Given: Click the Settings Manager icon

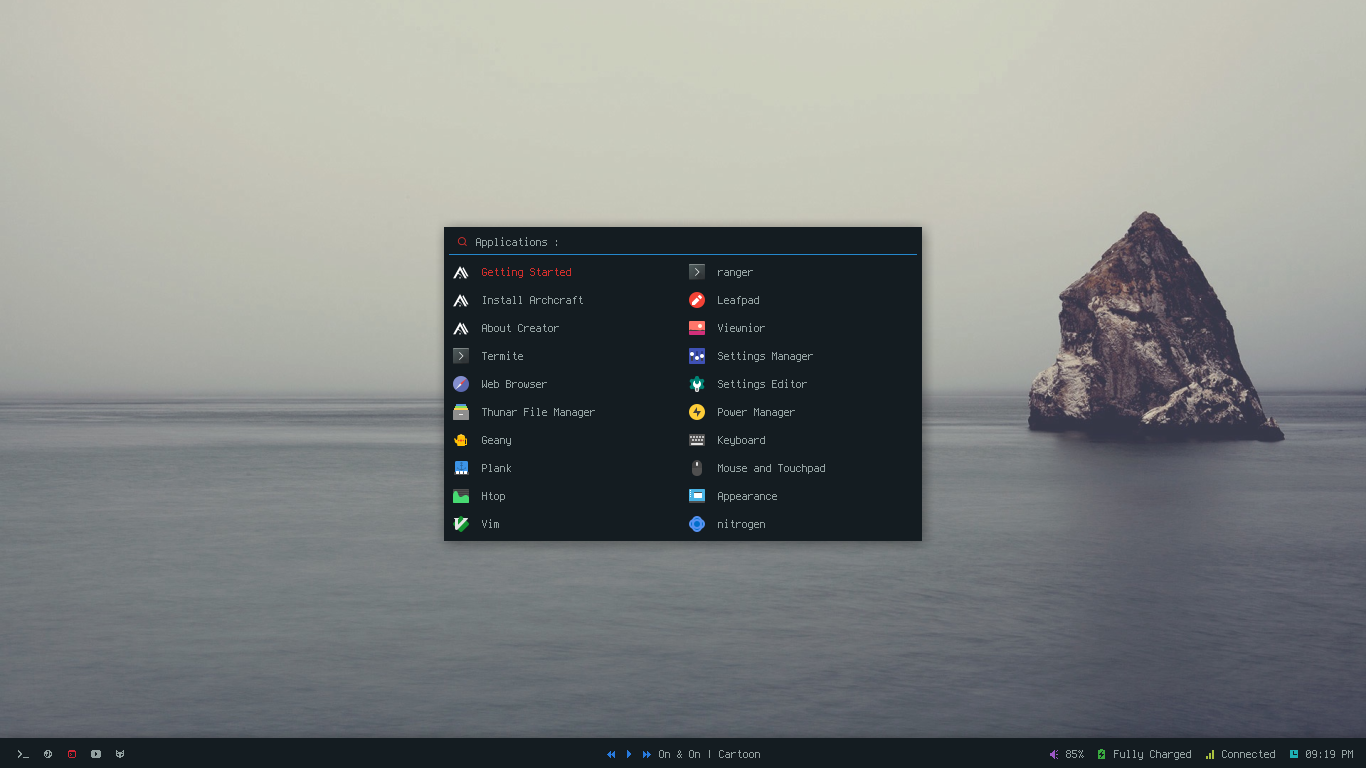Looking at the screenshot, I should point(697,356).
